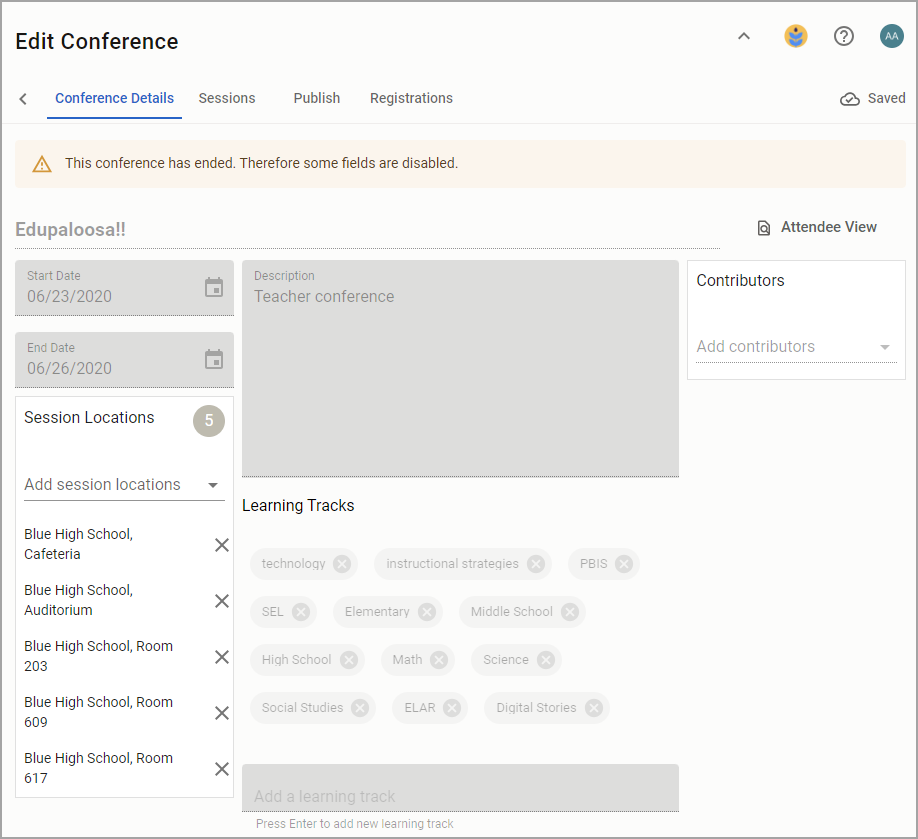Remove the Science learning track chip
The height and width of the screenshot is (839, 918).
click(546, 660)
